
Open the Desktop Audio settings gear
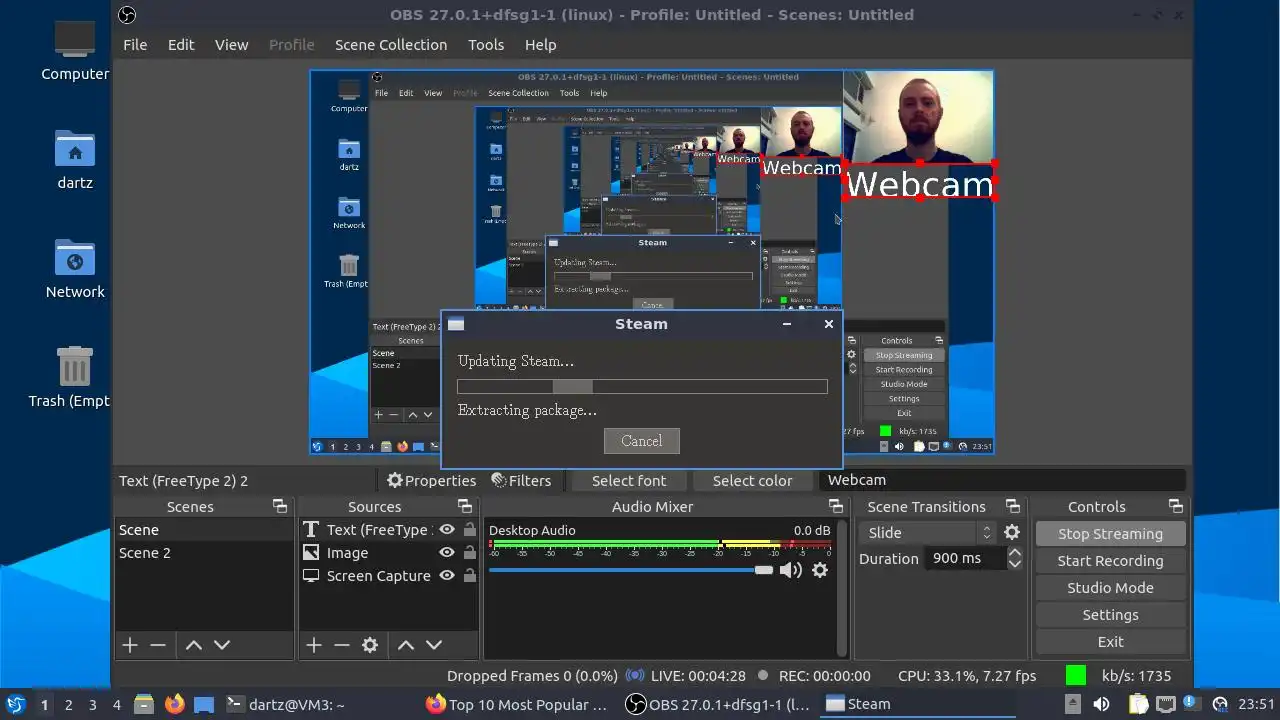820,570
